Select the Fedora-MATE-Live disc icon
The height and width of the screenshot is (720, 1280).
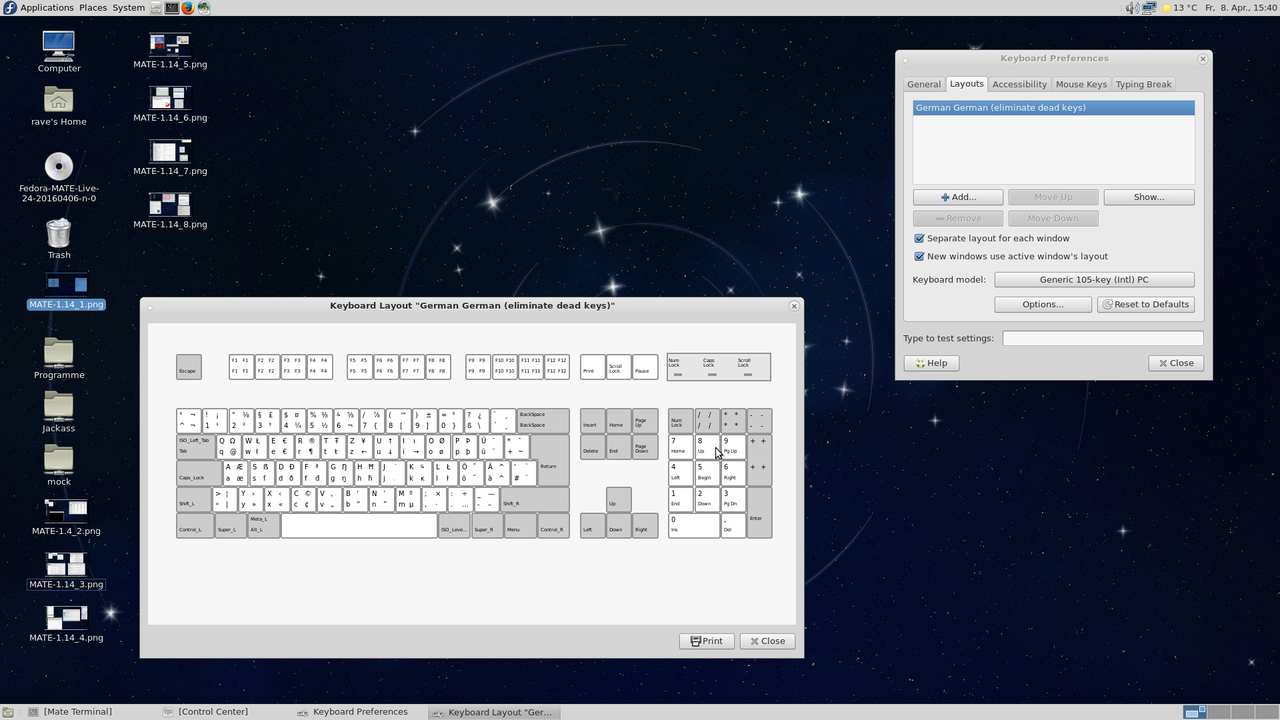coord(59,166)
